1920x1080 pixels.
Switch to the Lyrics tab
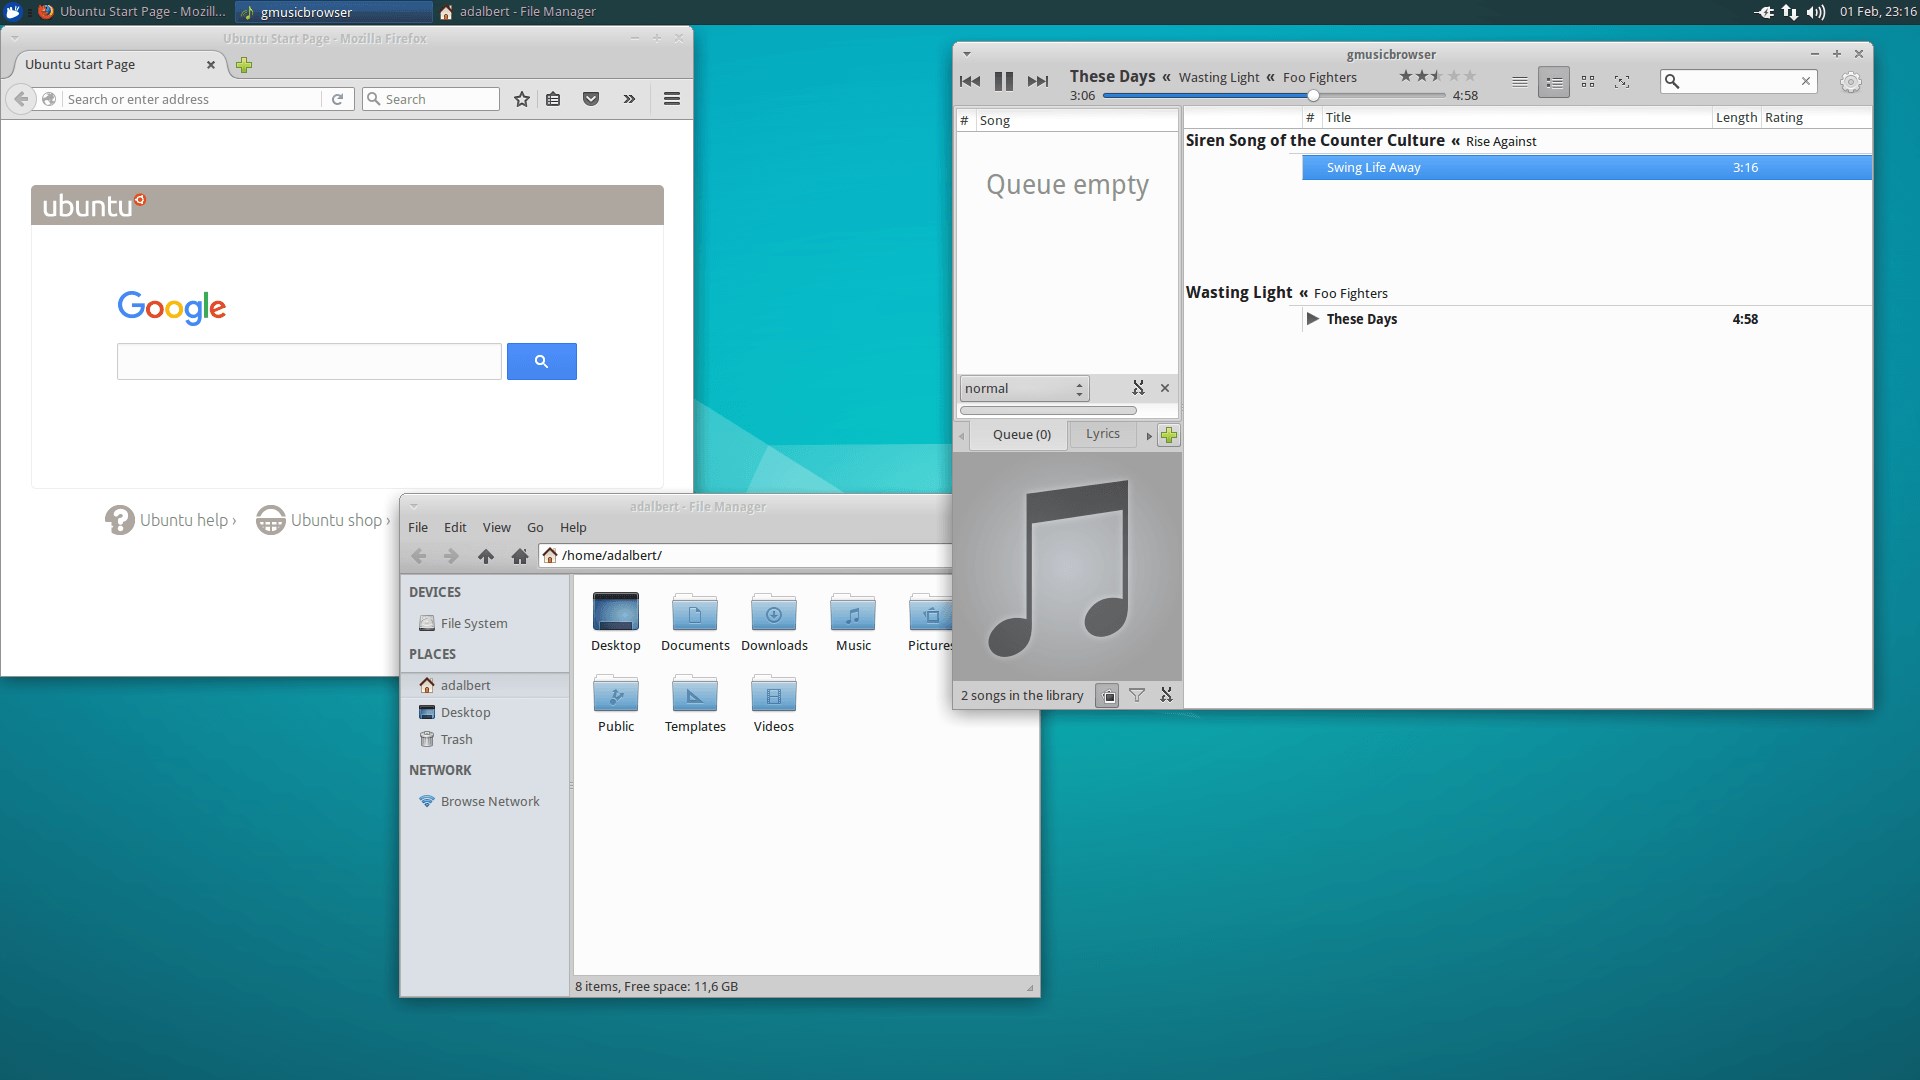tap(1103, 434)
